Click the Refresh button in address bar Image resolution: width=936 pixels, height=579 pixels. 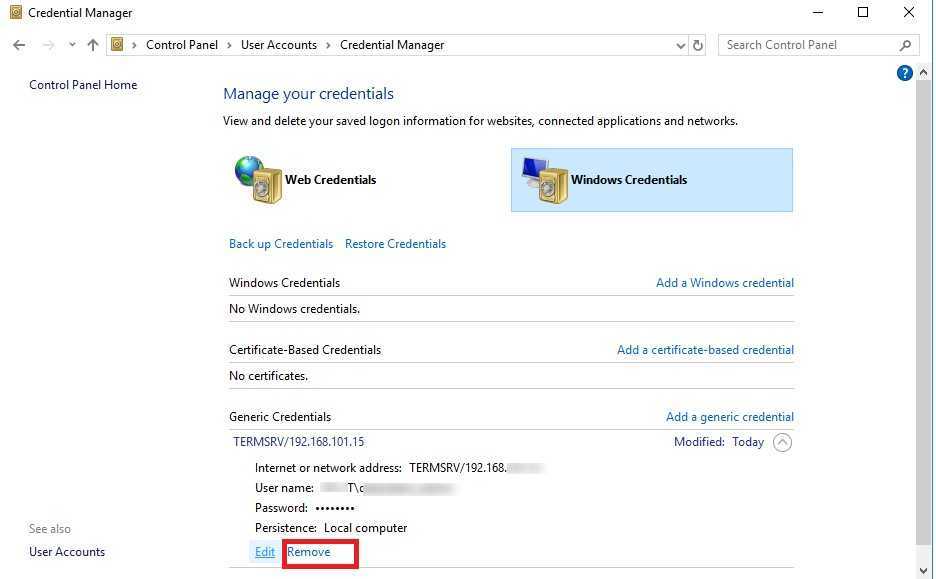point(698,45)
